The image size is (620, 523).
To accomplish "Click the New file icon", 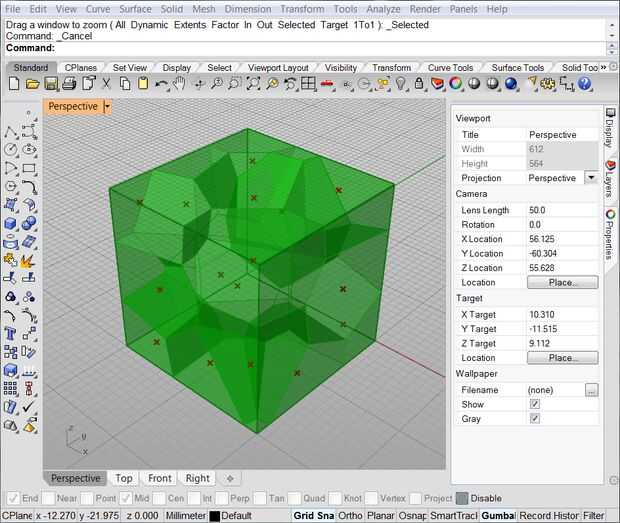I will (x=14, y=84).
